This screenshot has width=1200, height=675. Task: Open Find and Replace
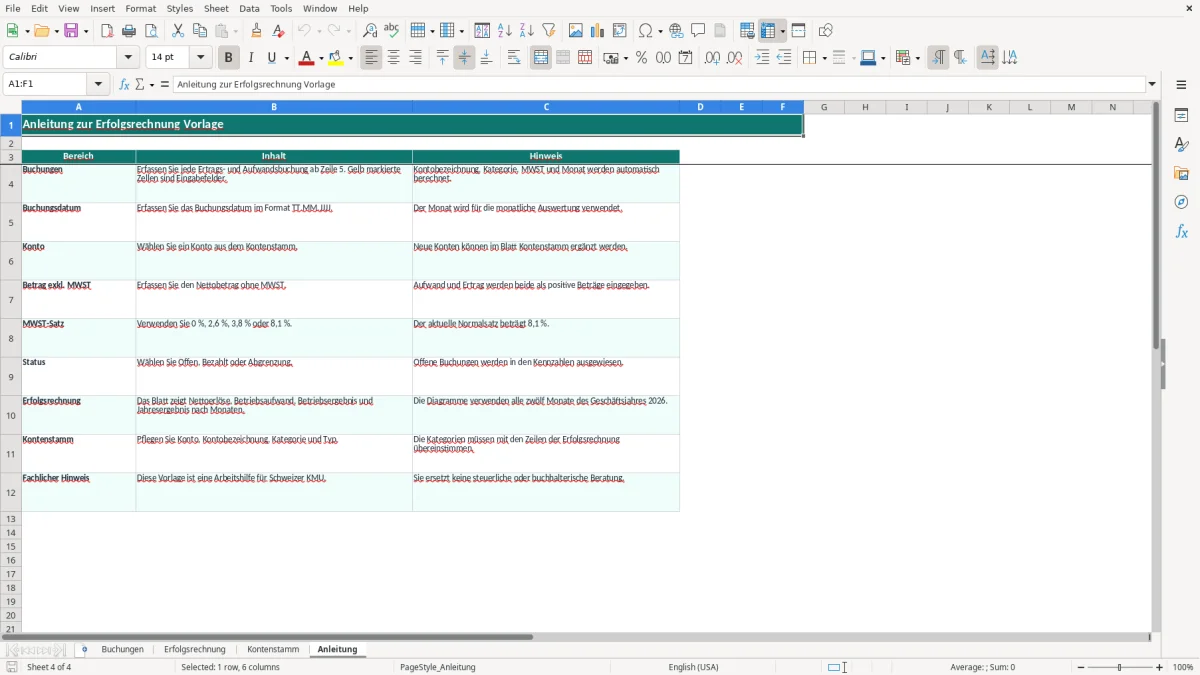[x=370, y=31]
